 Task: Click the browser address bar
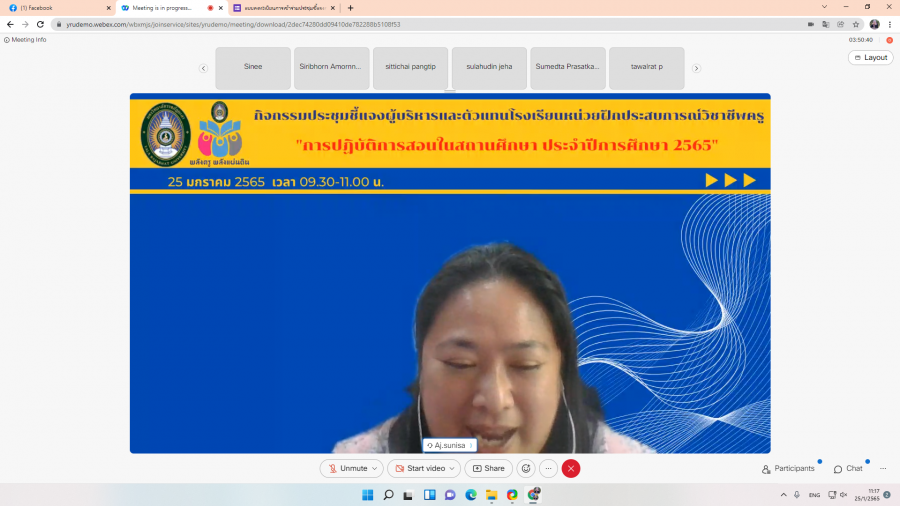400,24
